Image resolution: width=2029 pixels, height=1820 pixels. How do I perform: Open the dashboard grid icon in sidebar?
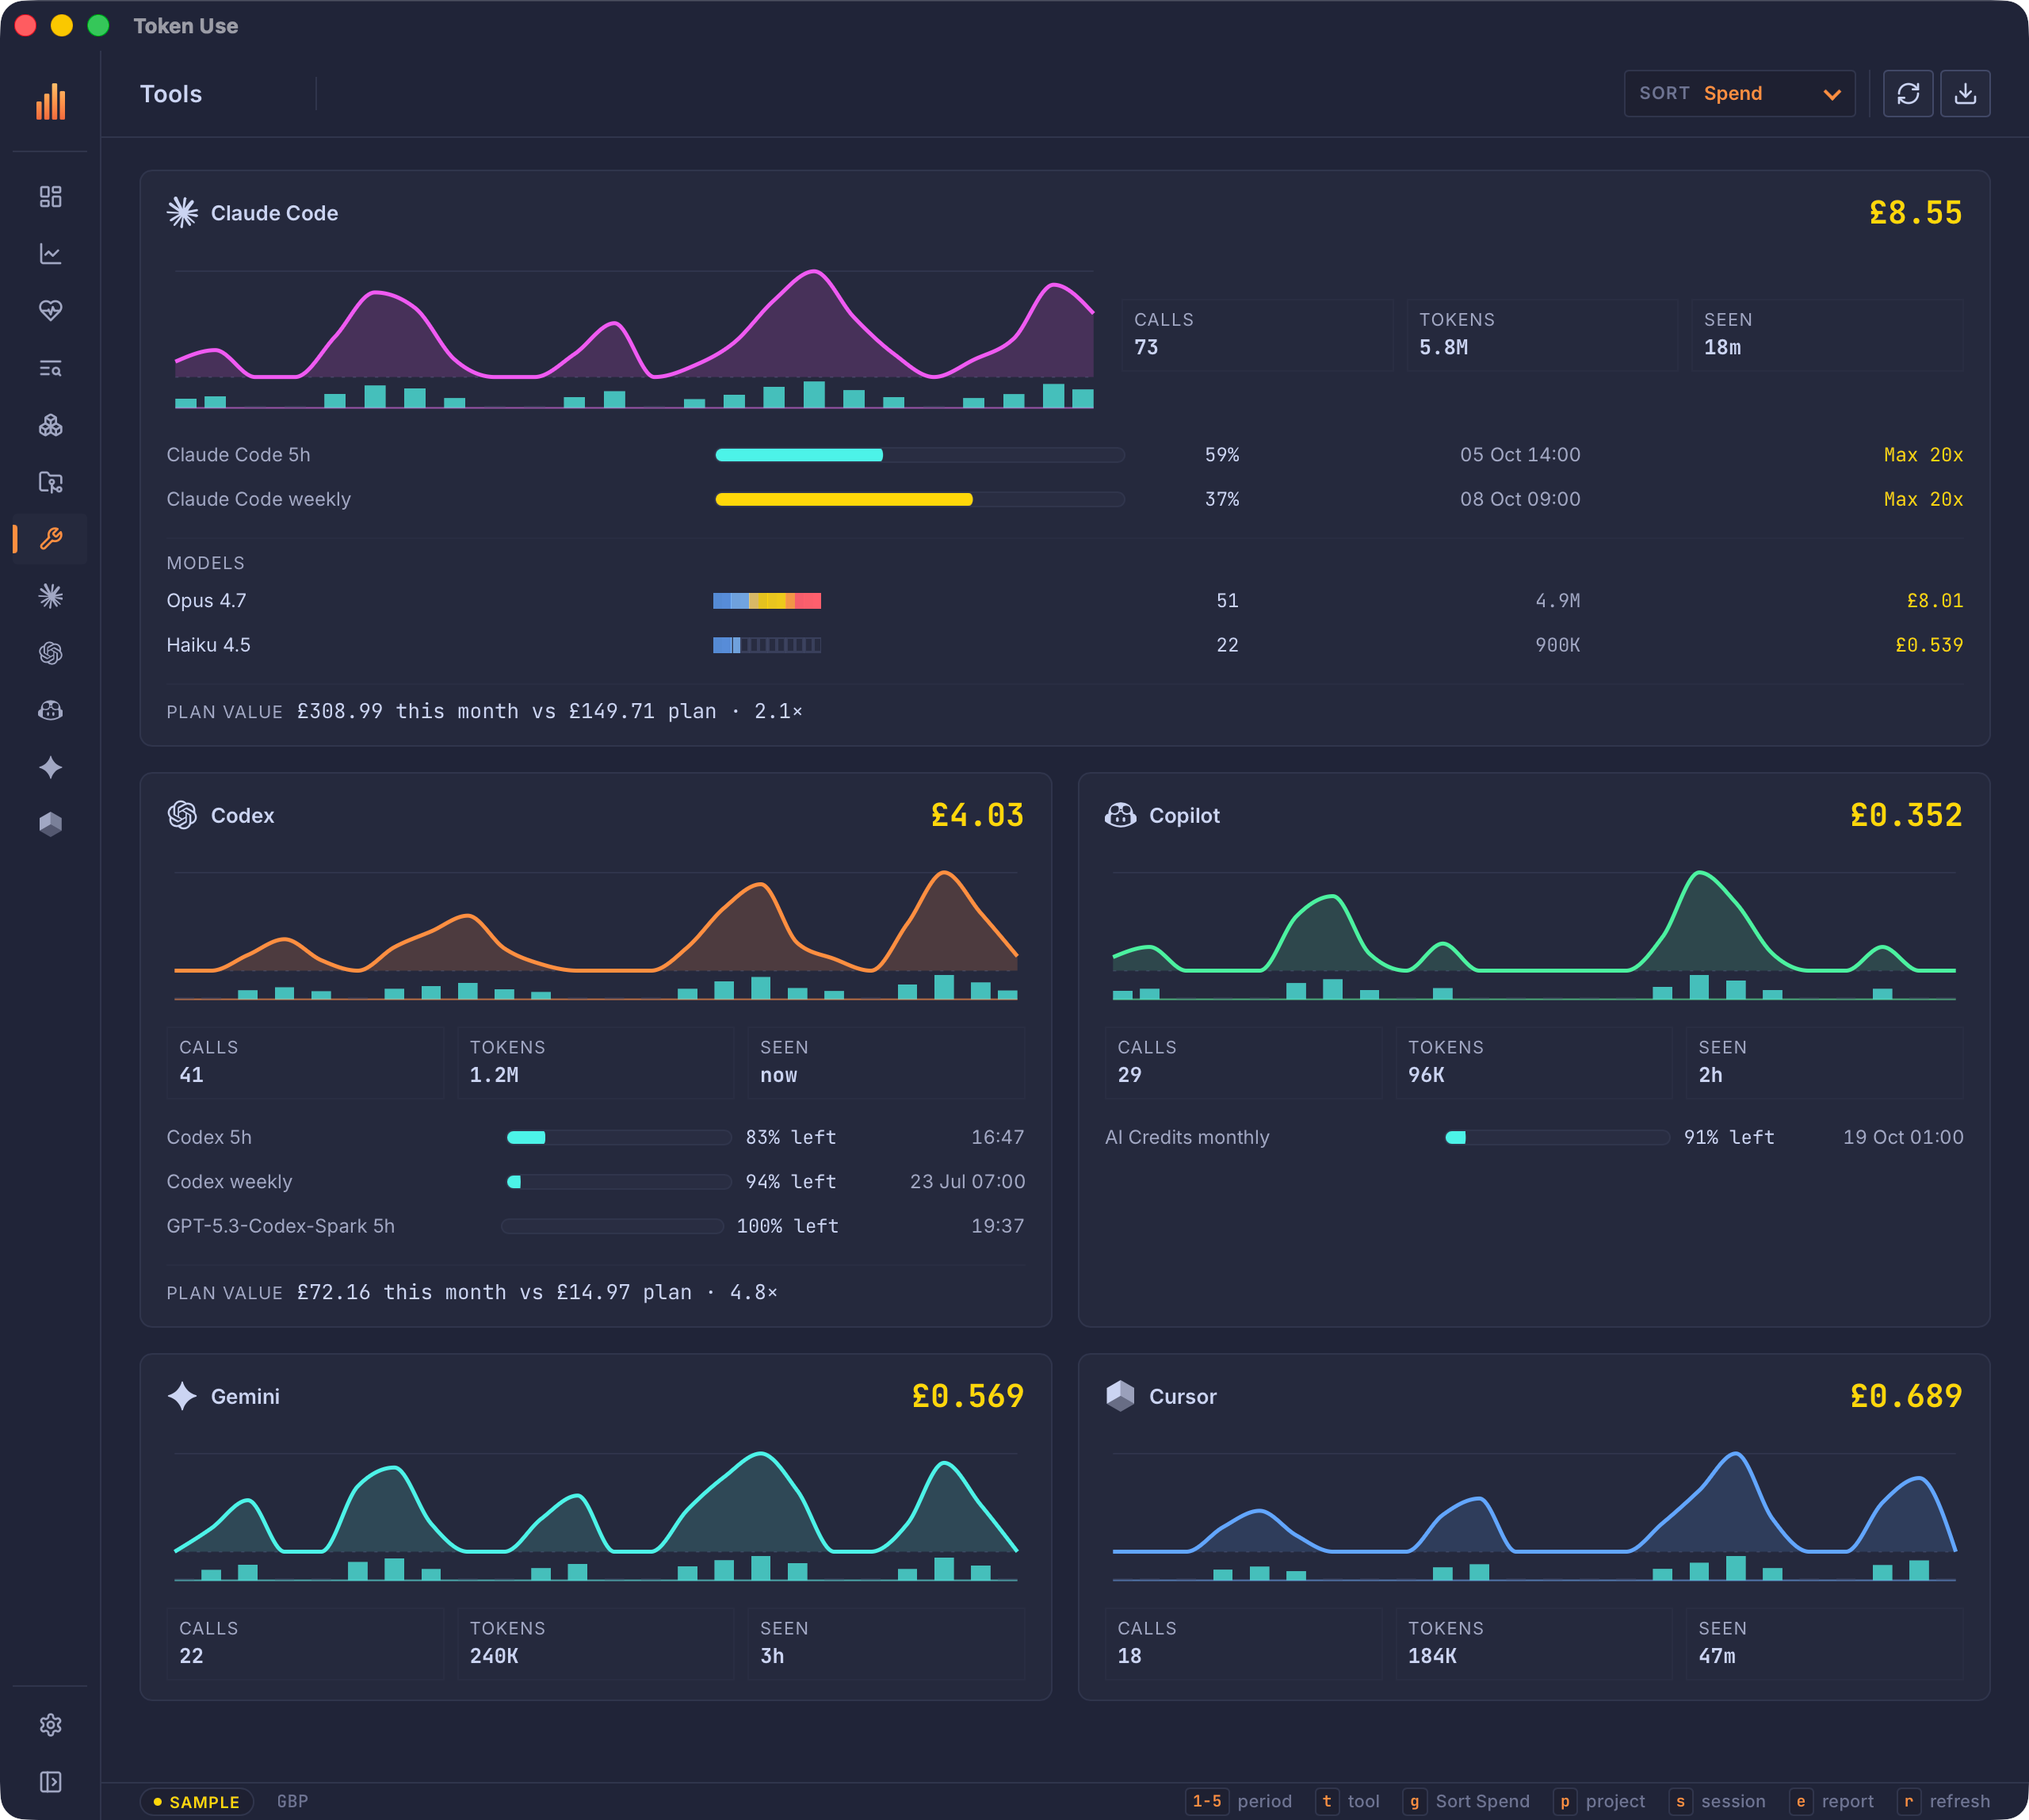point(51,197)
